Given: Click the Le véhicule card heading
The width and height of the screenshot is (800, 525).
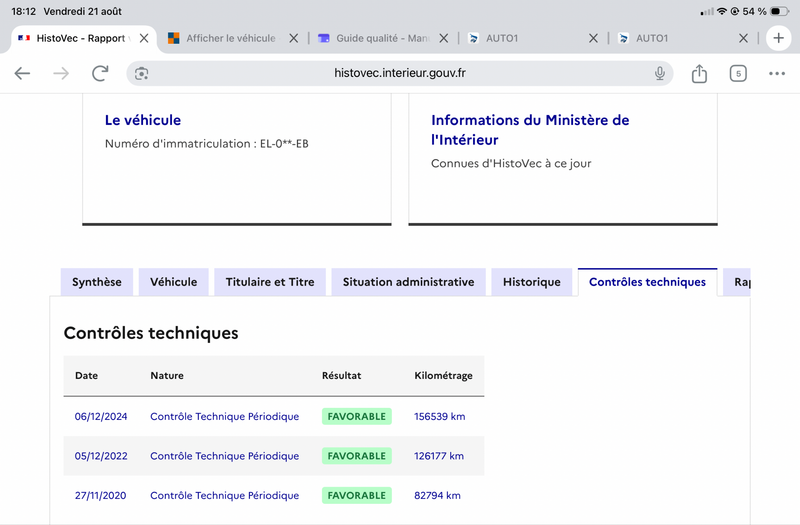Looking at the screenshot, I should [x=143, y=120].
